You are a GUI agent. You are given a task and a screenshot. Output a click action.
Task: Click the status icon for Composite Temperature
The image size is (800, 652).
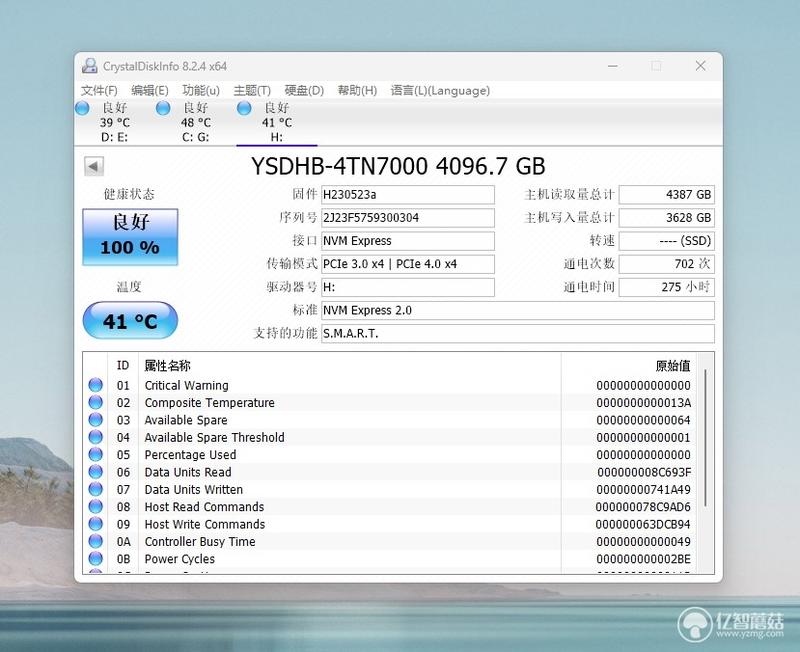pos(95,402)
